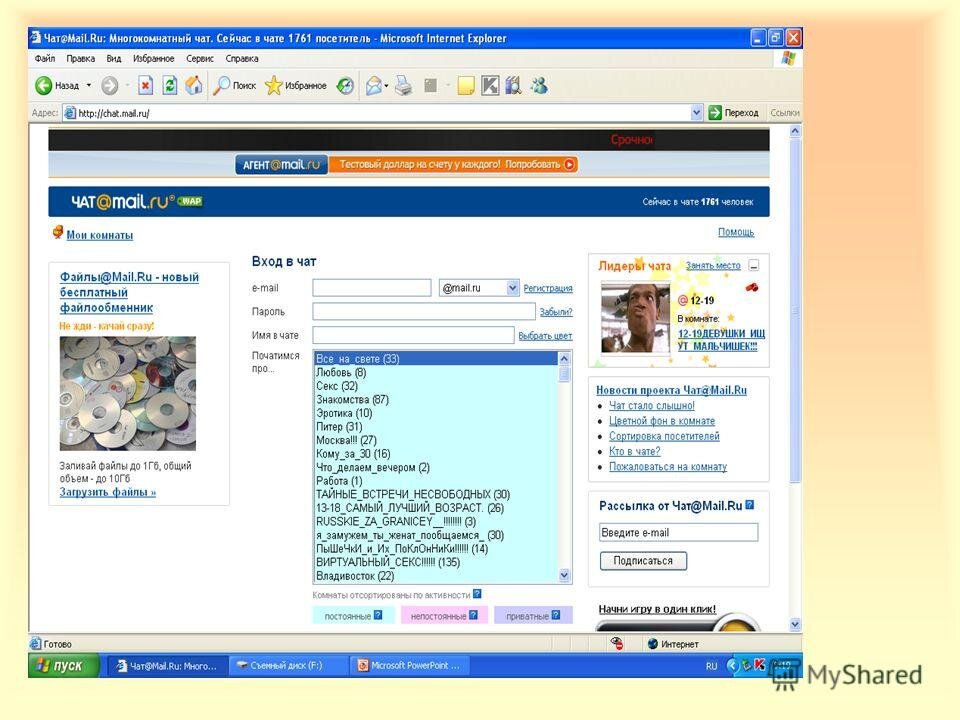Click the Введите e-mail subscription field
Image resolution: width=960 pixels, height=720 pixels.
pyautogui.click(x=678, y=532)
